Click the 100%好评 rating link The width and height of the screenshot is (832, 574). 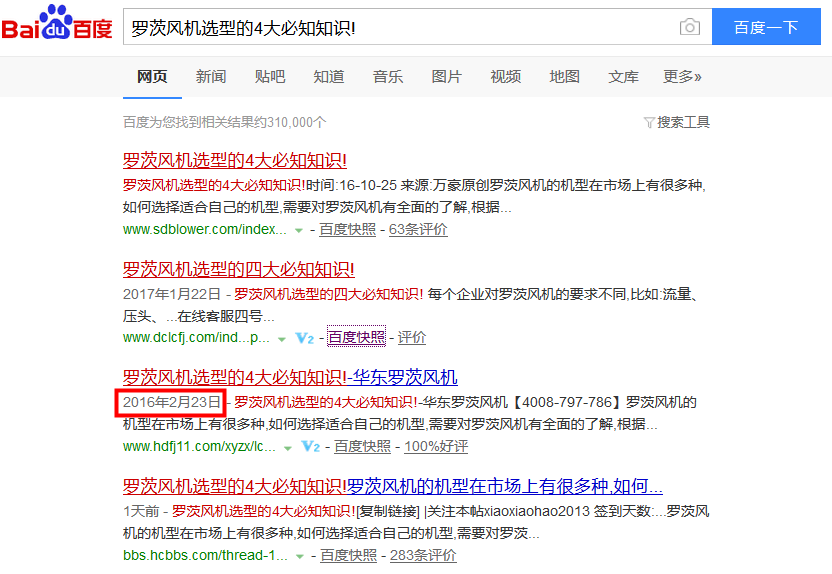434,446
